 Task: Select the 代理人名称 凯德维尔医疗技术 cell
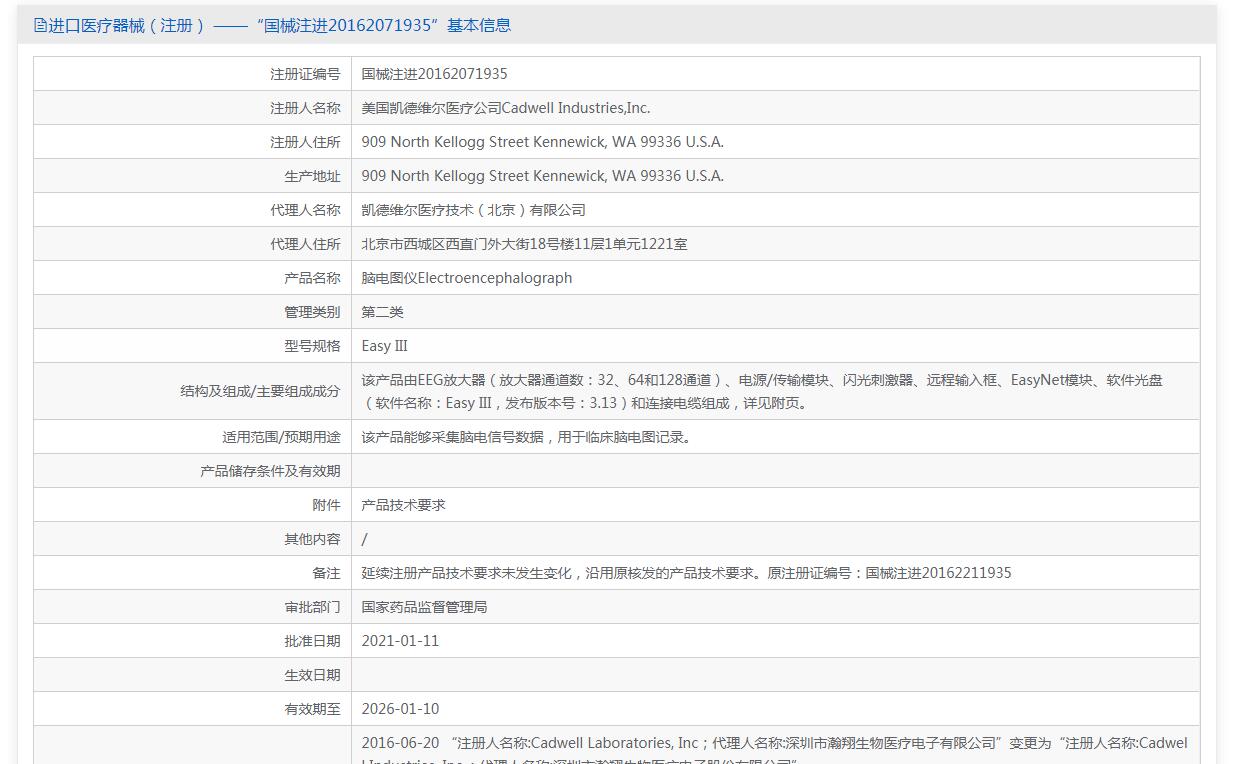tap(775, 210)
